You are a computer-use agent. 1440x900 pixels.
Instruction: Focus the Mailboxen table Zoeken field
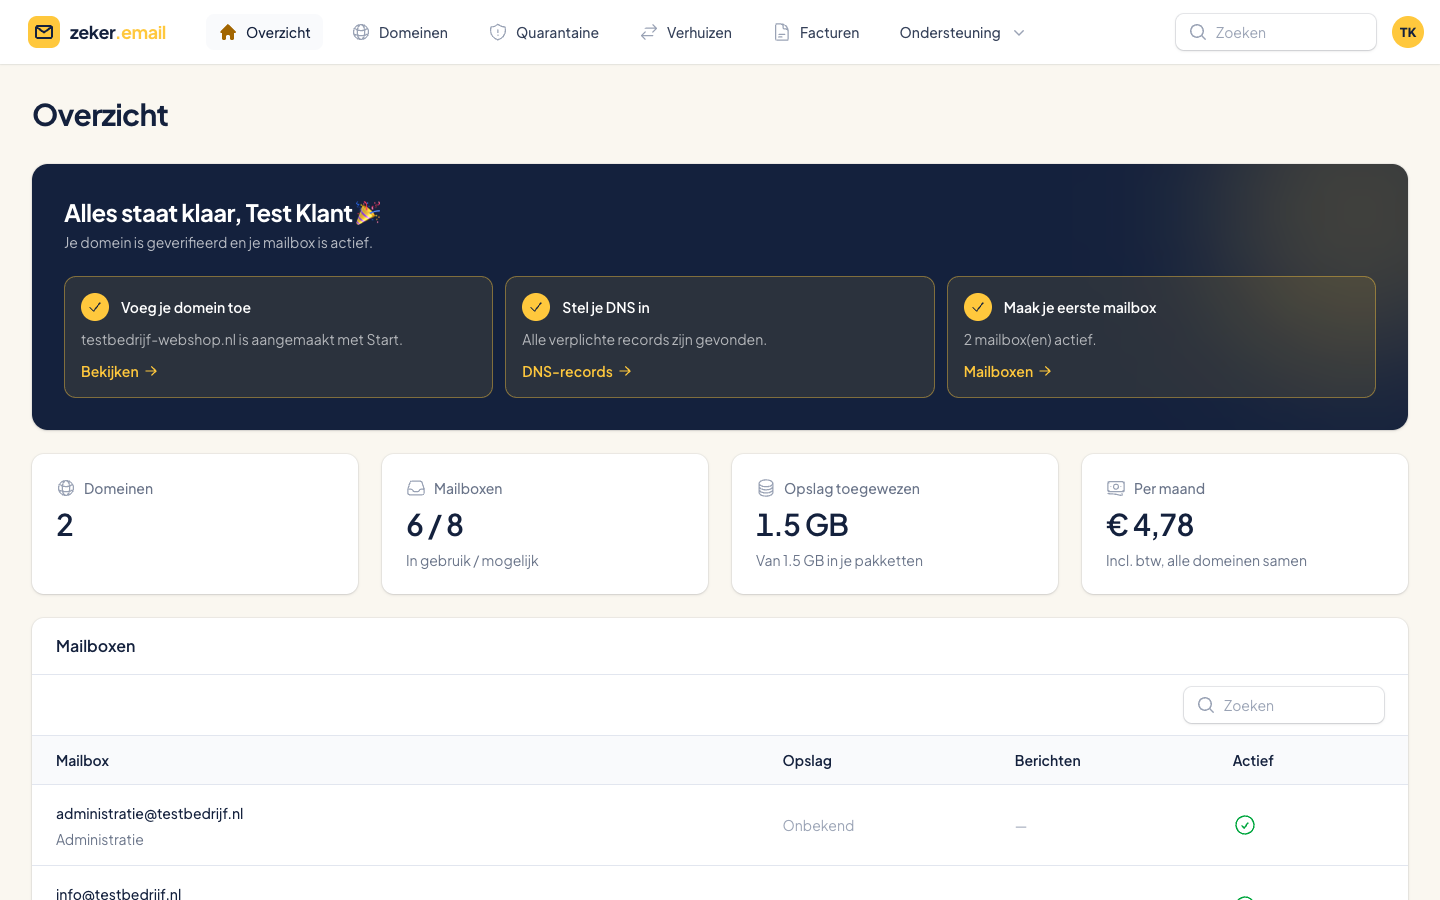(1284, 705)
